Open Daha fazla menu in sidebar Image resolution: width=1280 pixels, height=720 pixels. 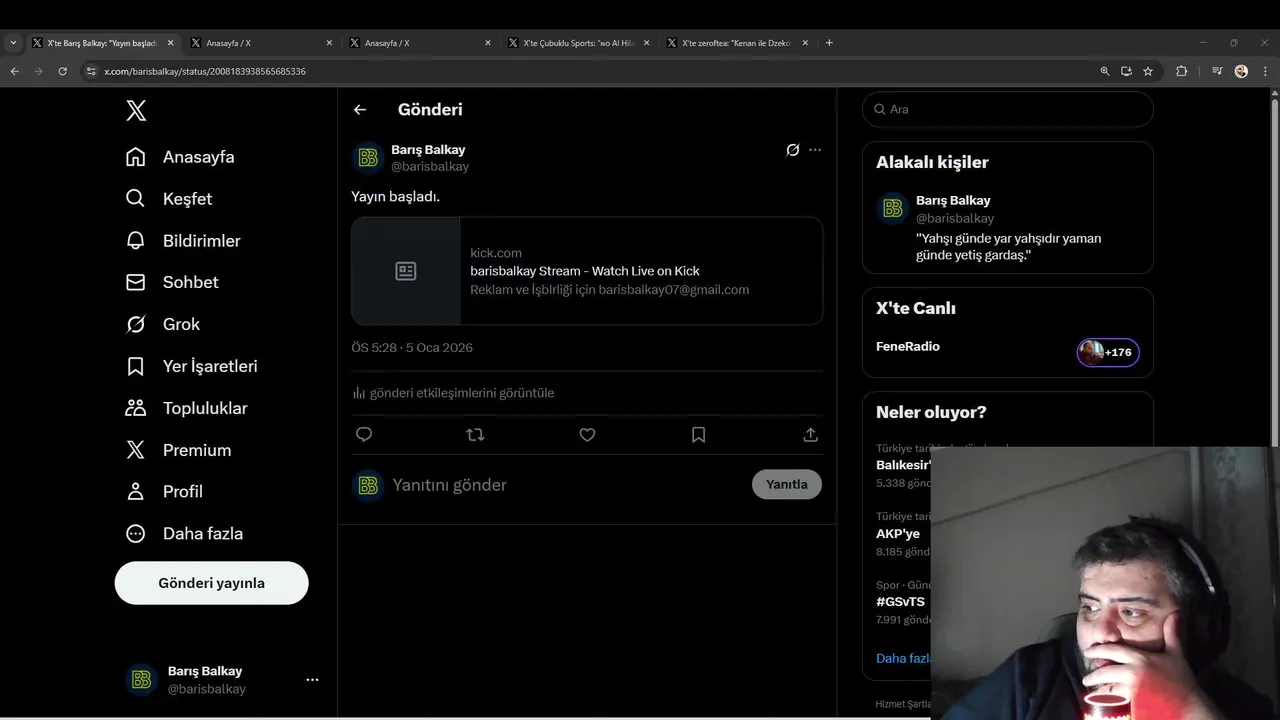coord(184,534)
